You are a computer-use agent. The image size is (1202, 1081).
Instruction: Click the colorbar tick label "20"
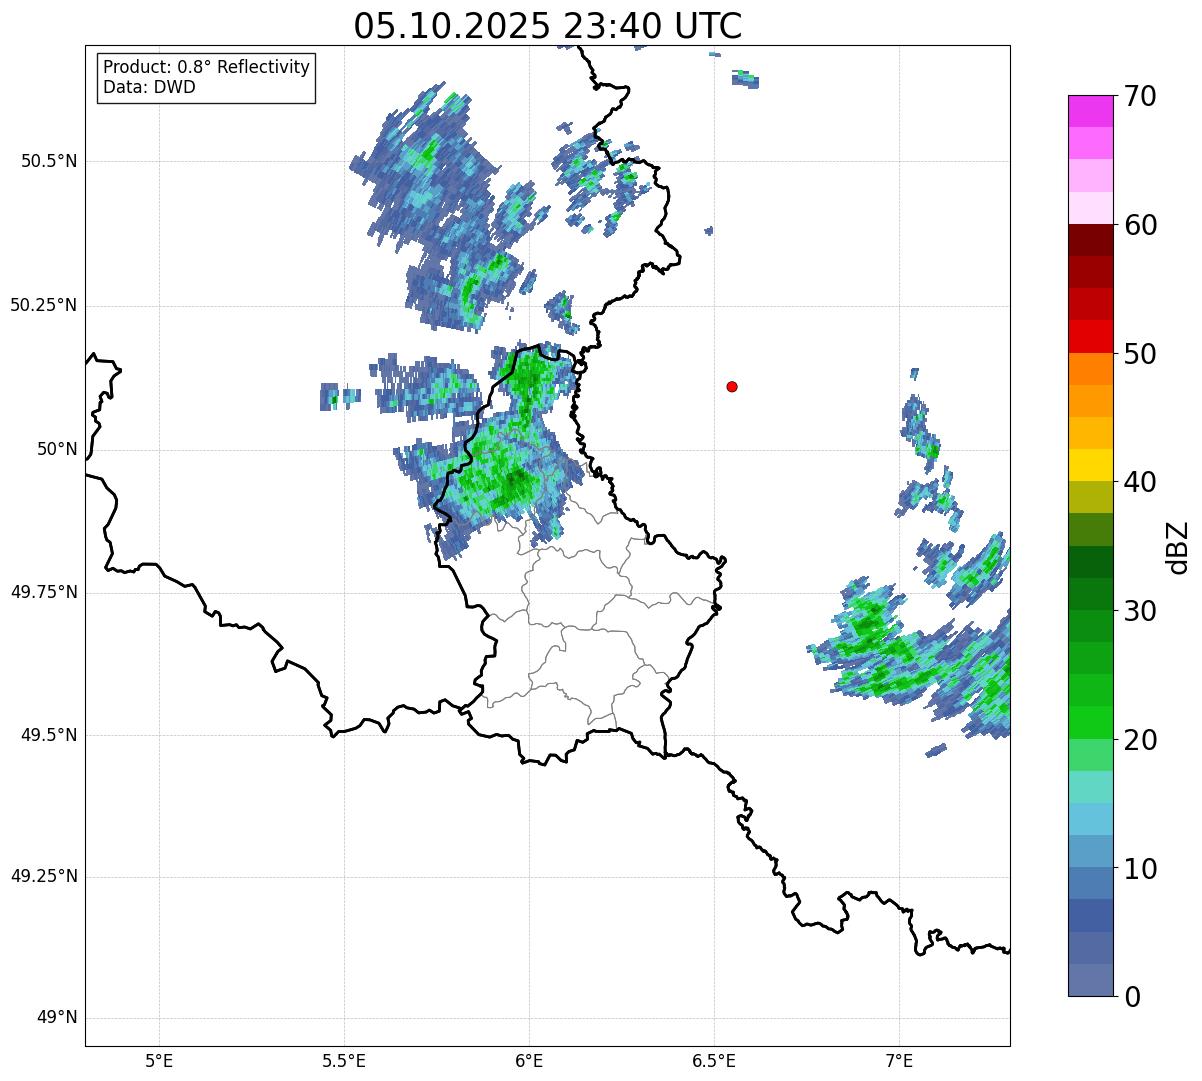click(1140, 740)
